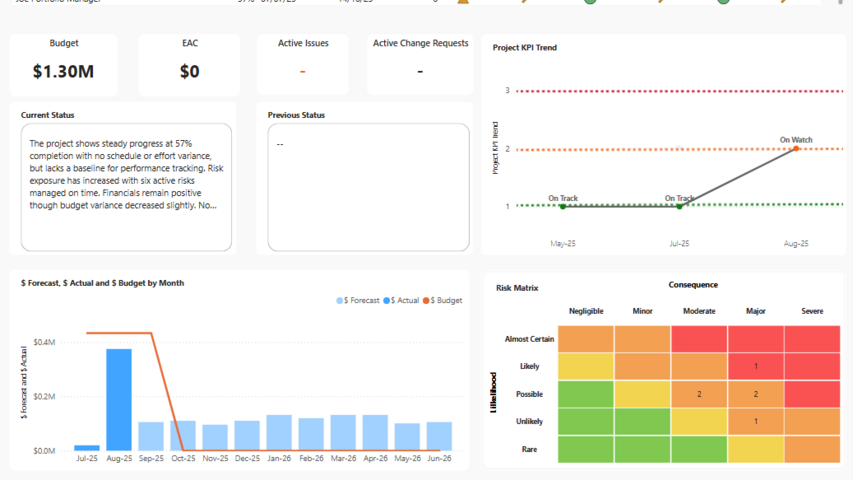The image size is (853, 480).
Task: Open the Budget $1.30M card
Action: click(64, 65)
